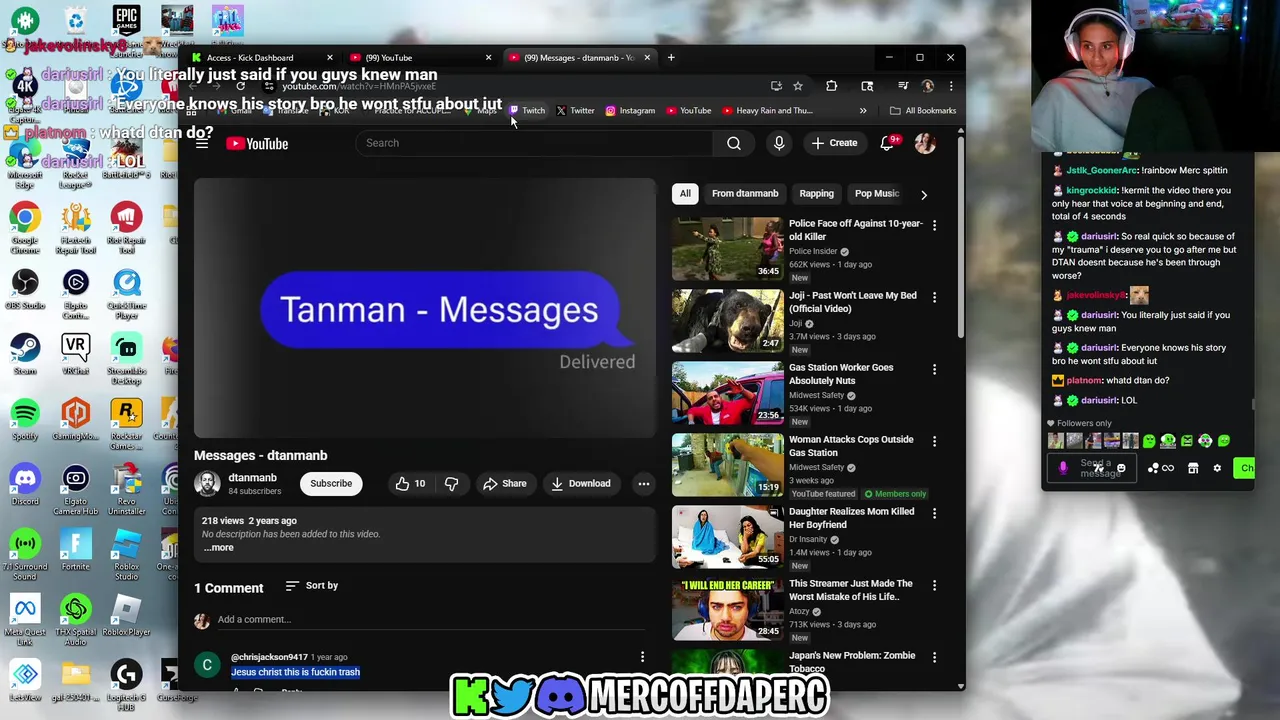This screenshot has width=1280, height=720.
Task: Click the YouTube search magnifier button
Action: point(734,143)
